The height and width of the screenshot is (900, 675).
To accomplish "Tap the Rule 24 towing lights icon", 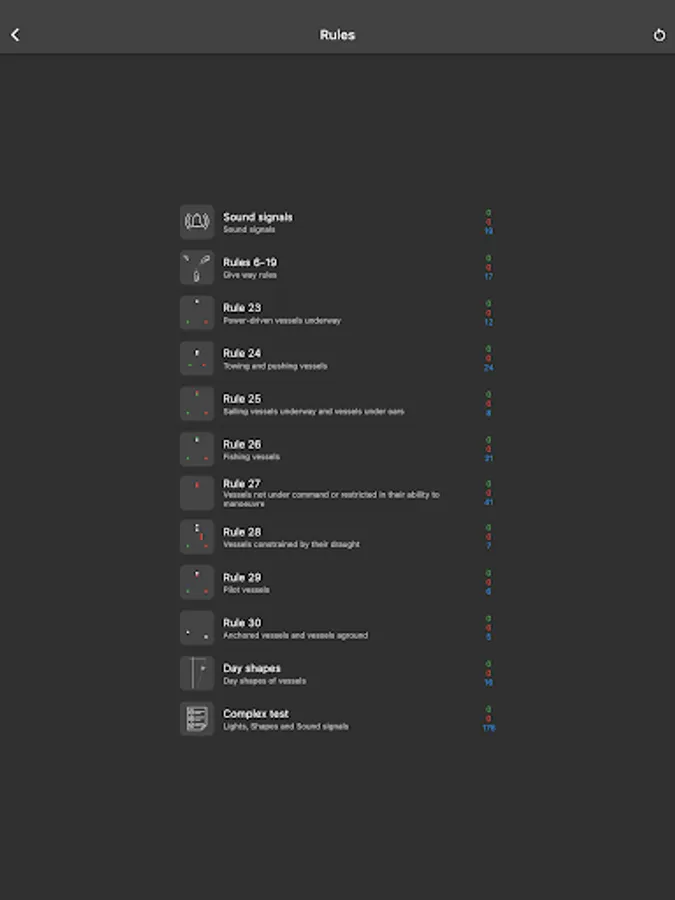I will point(197,358).
